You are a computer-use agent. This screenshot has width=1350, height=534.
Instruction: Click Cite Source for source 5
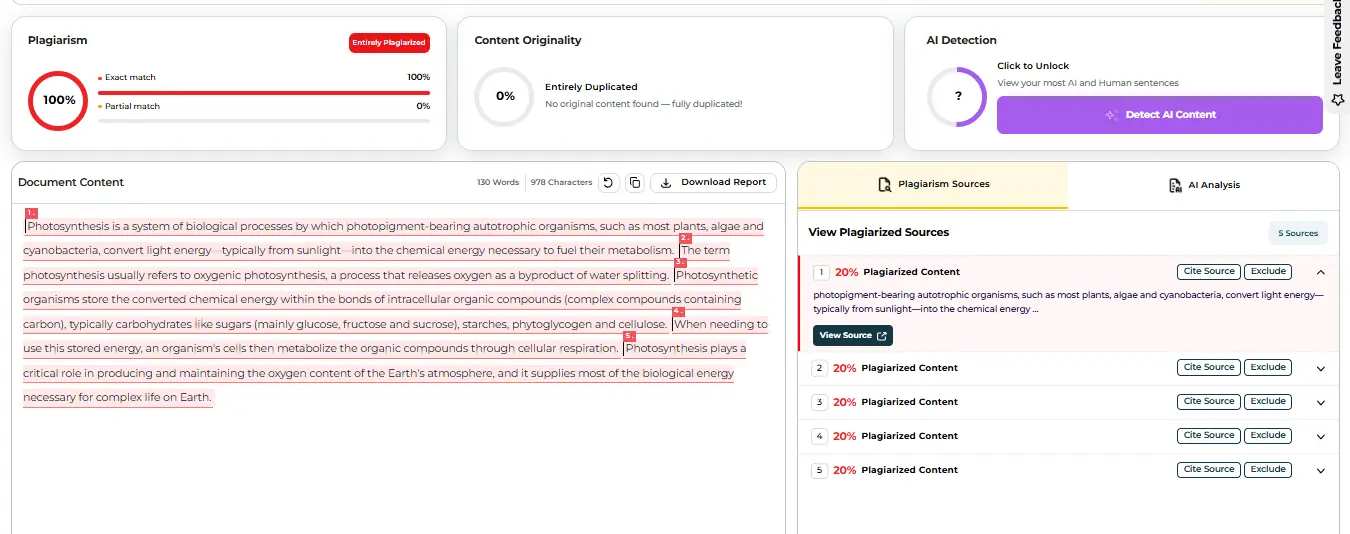pyautogui.click(x=1209, y=470)
